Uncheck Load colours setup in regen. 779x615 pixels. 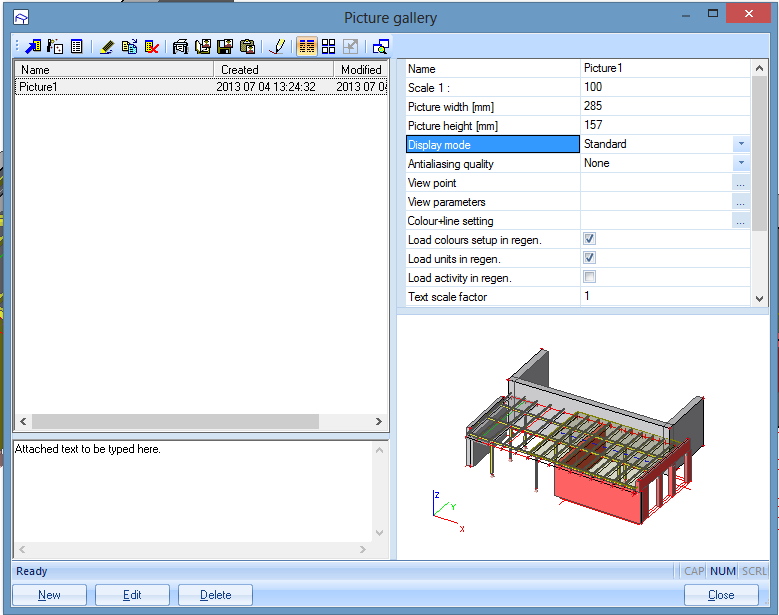click(589, 239)
